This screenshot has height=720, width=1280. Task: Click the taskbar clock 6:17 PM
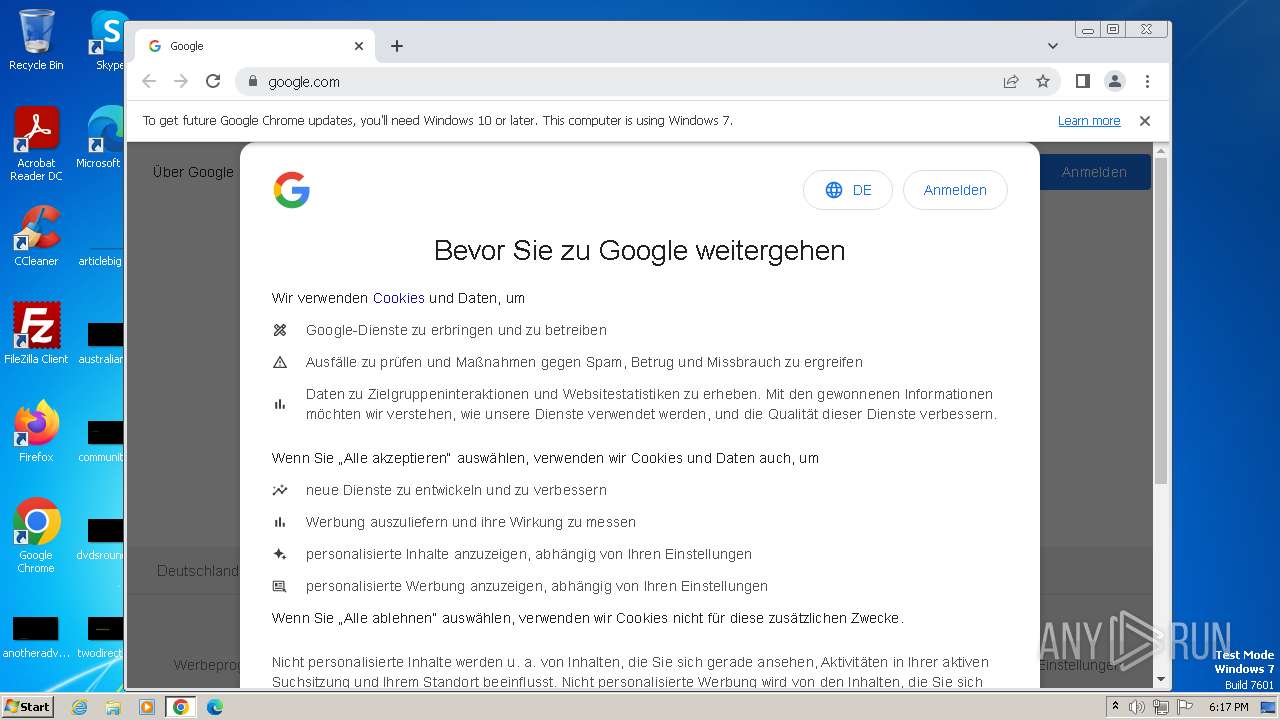[x=1228, y=707]
